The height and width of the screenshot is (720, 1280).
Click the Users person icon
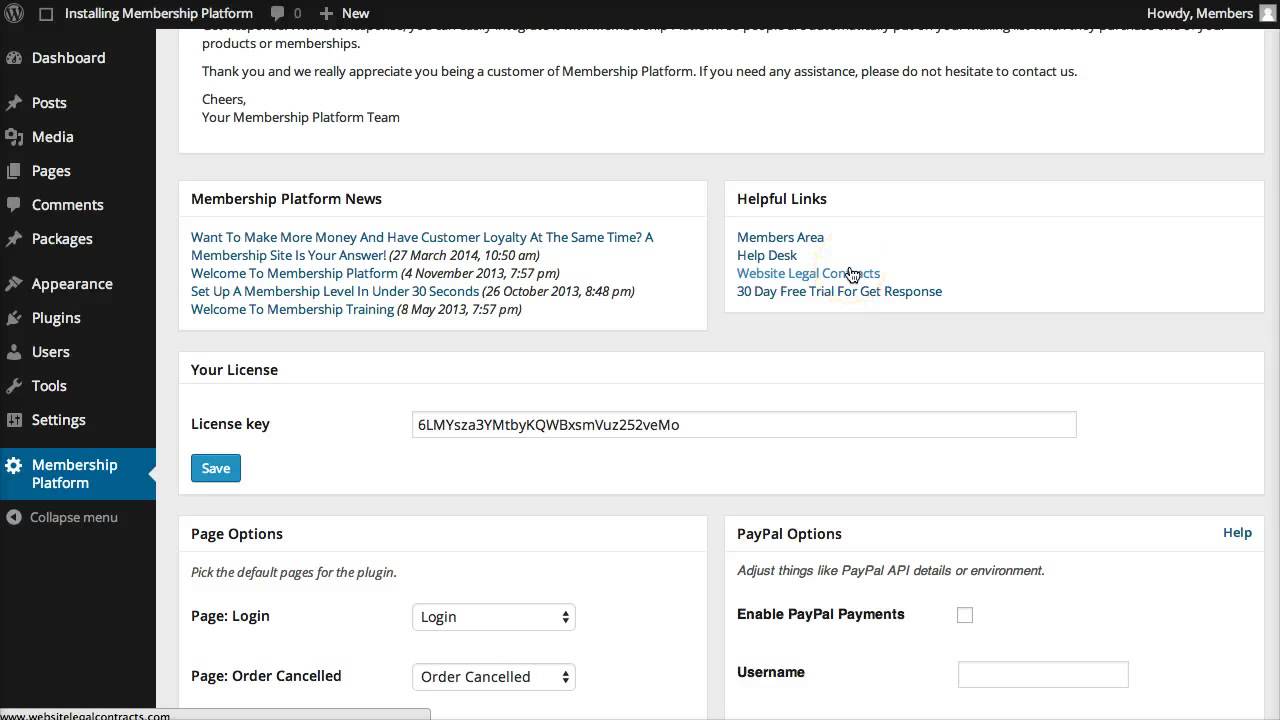coord(14,352)
